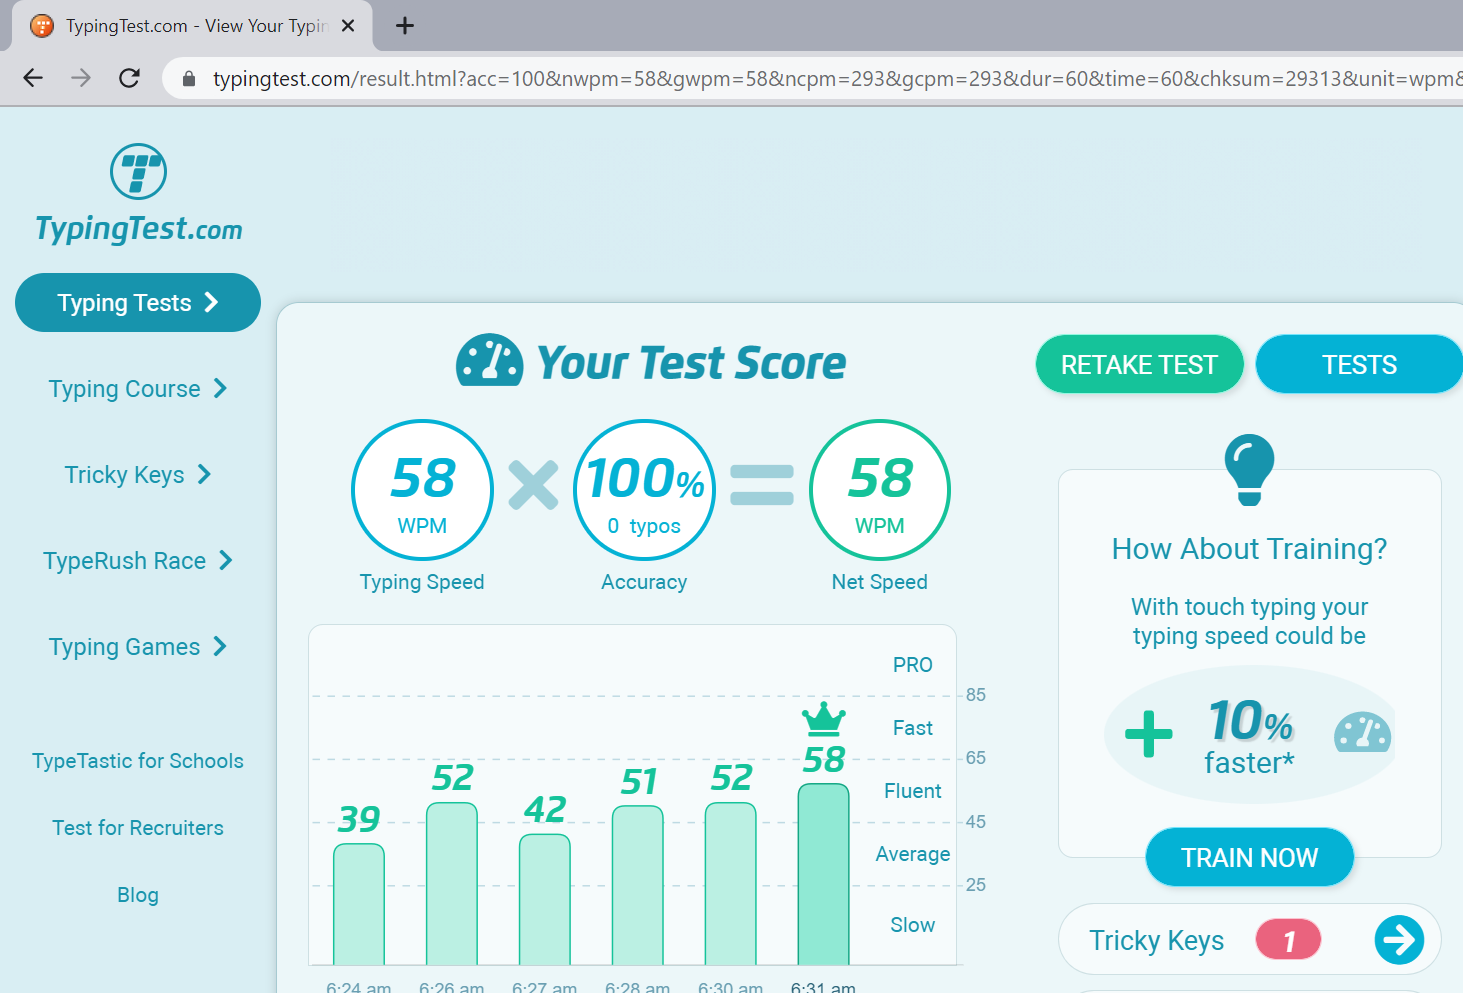The width and height of the screenshot is (1463, 993).
Task: Select the TypingTest.com browser tab
Action: click(x=192, y=26)
